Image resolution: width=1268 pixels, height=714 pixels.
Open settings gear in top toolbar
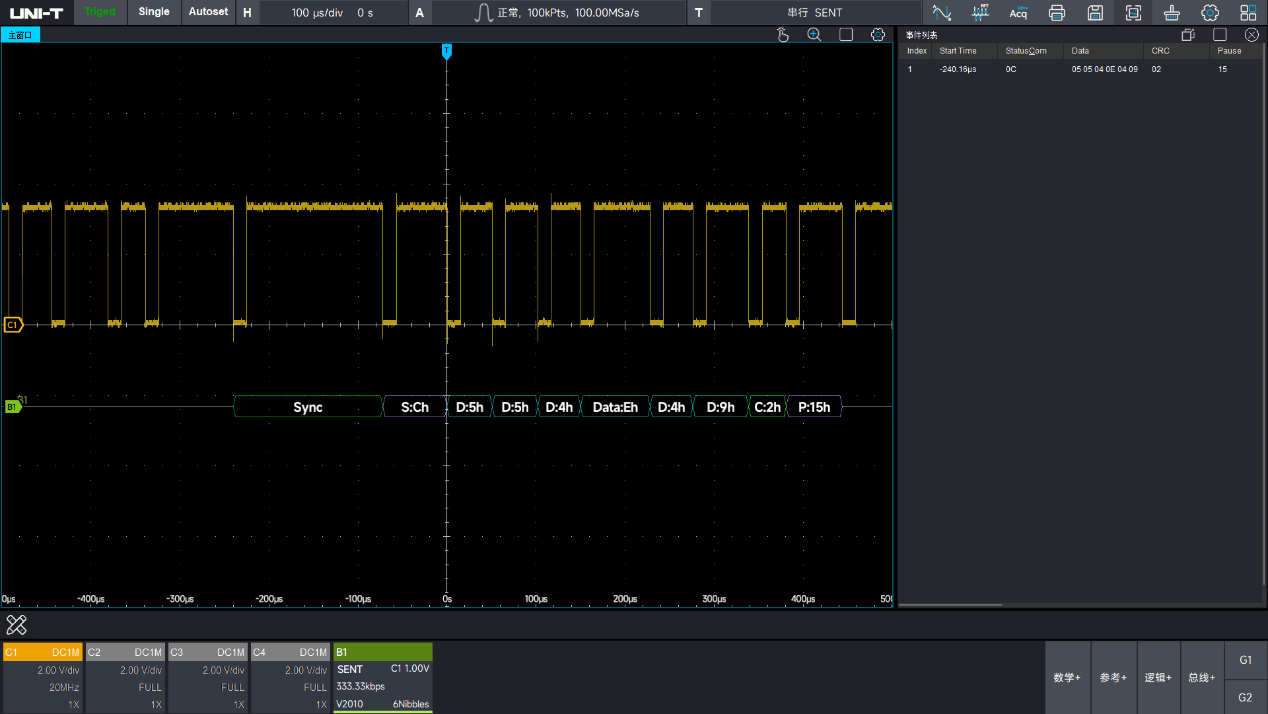click(1210, 13)
